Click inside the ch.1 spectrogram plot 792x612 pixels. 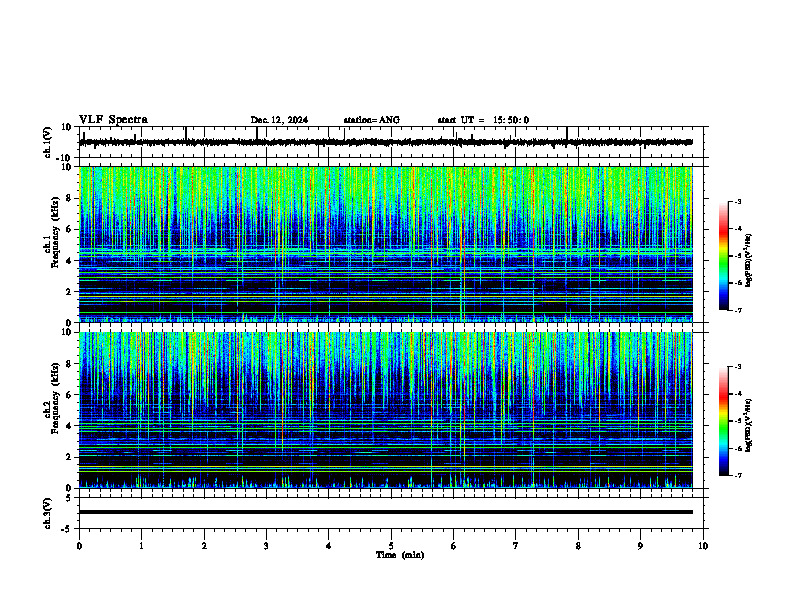[x=385, y=244]
